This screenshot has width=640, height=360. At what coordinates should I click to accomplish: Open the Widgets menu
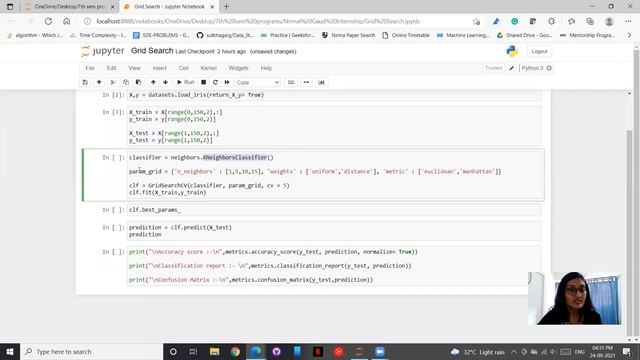238,68
